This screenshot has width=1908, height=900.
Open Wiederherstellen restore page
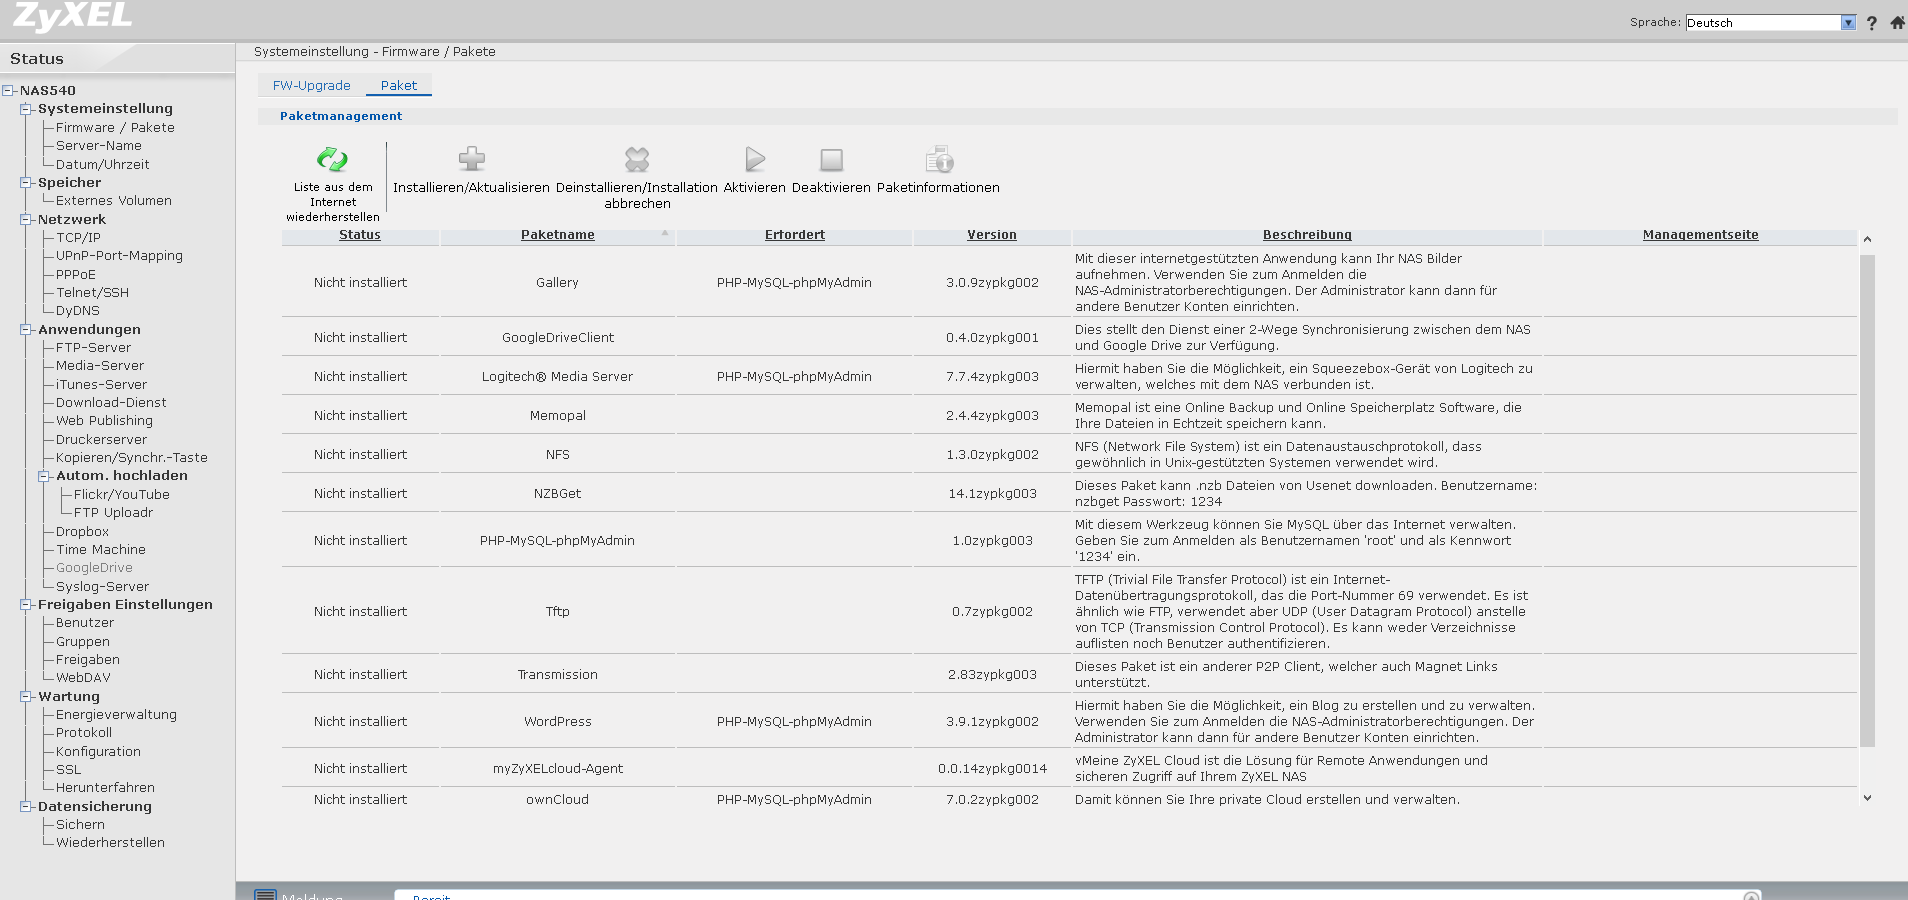tap(110, 842)
